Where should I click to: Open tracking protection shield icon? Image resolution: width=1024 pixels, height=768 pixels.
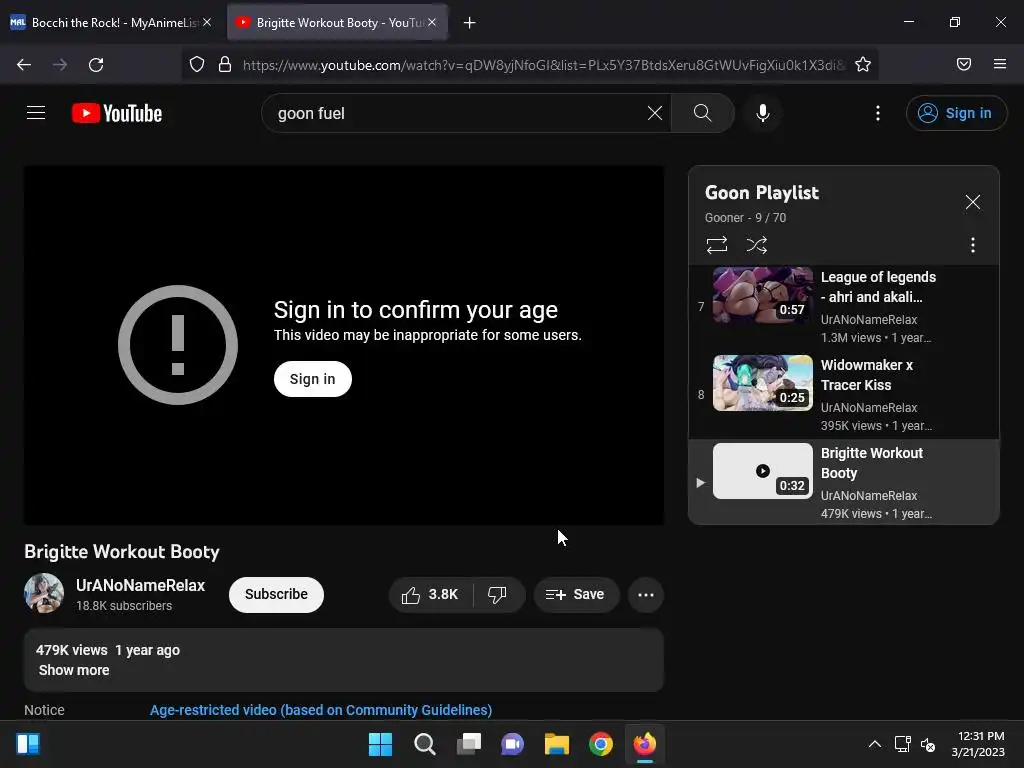[x=197, y=64]
